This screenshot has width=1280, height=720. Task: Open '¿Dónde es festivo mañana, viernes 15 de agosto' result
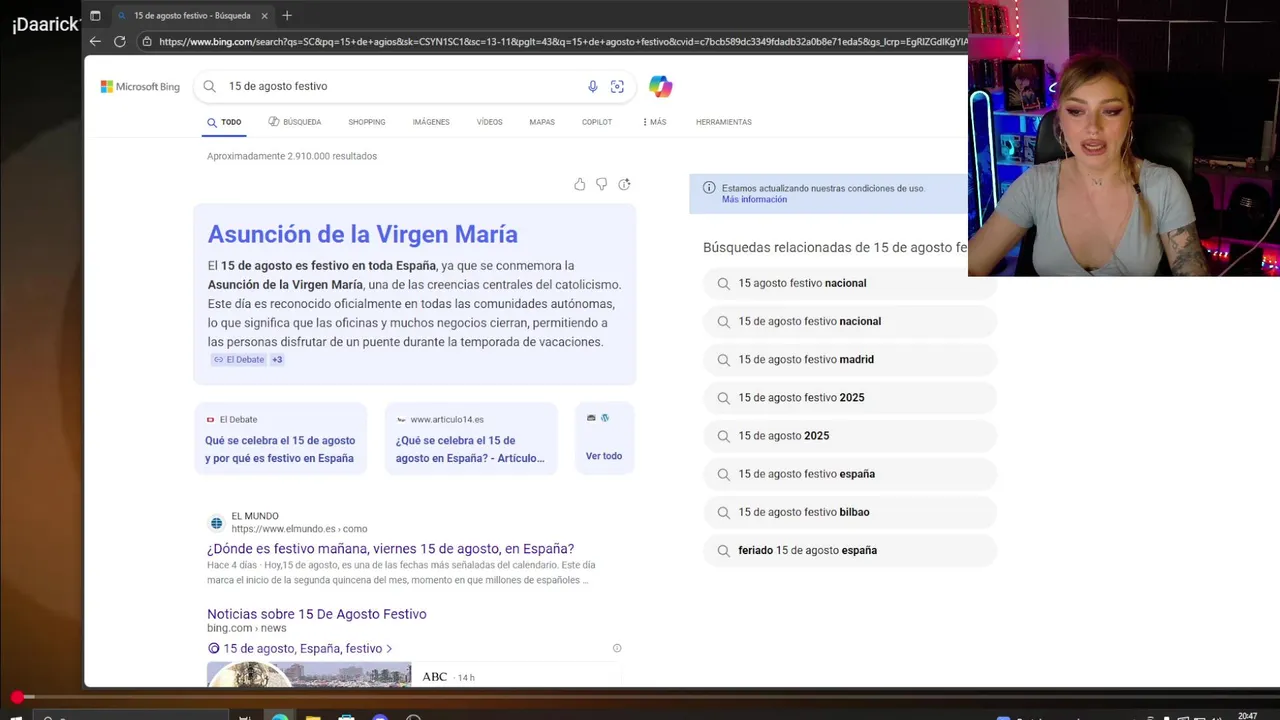tap(390, 549)
